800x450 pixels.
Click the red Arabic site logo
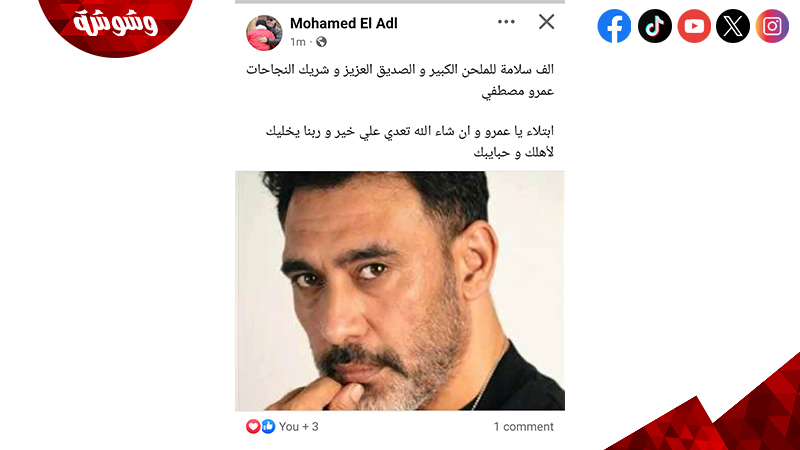click(116, 24)
